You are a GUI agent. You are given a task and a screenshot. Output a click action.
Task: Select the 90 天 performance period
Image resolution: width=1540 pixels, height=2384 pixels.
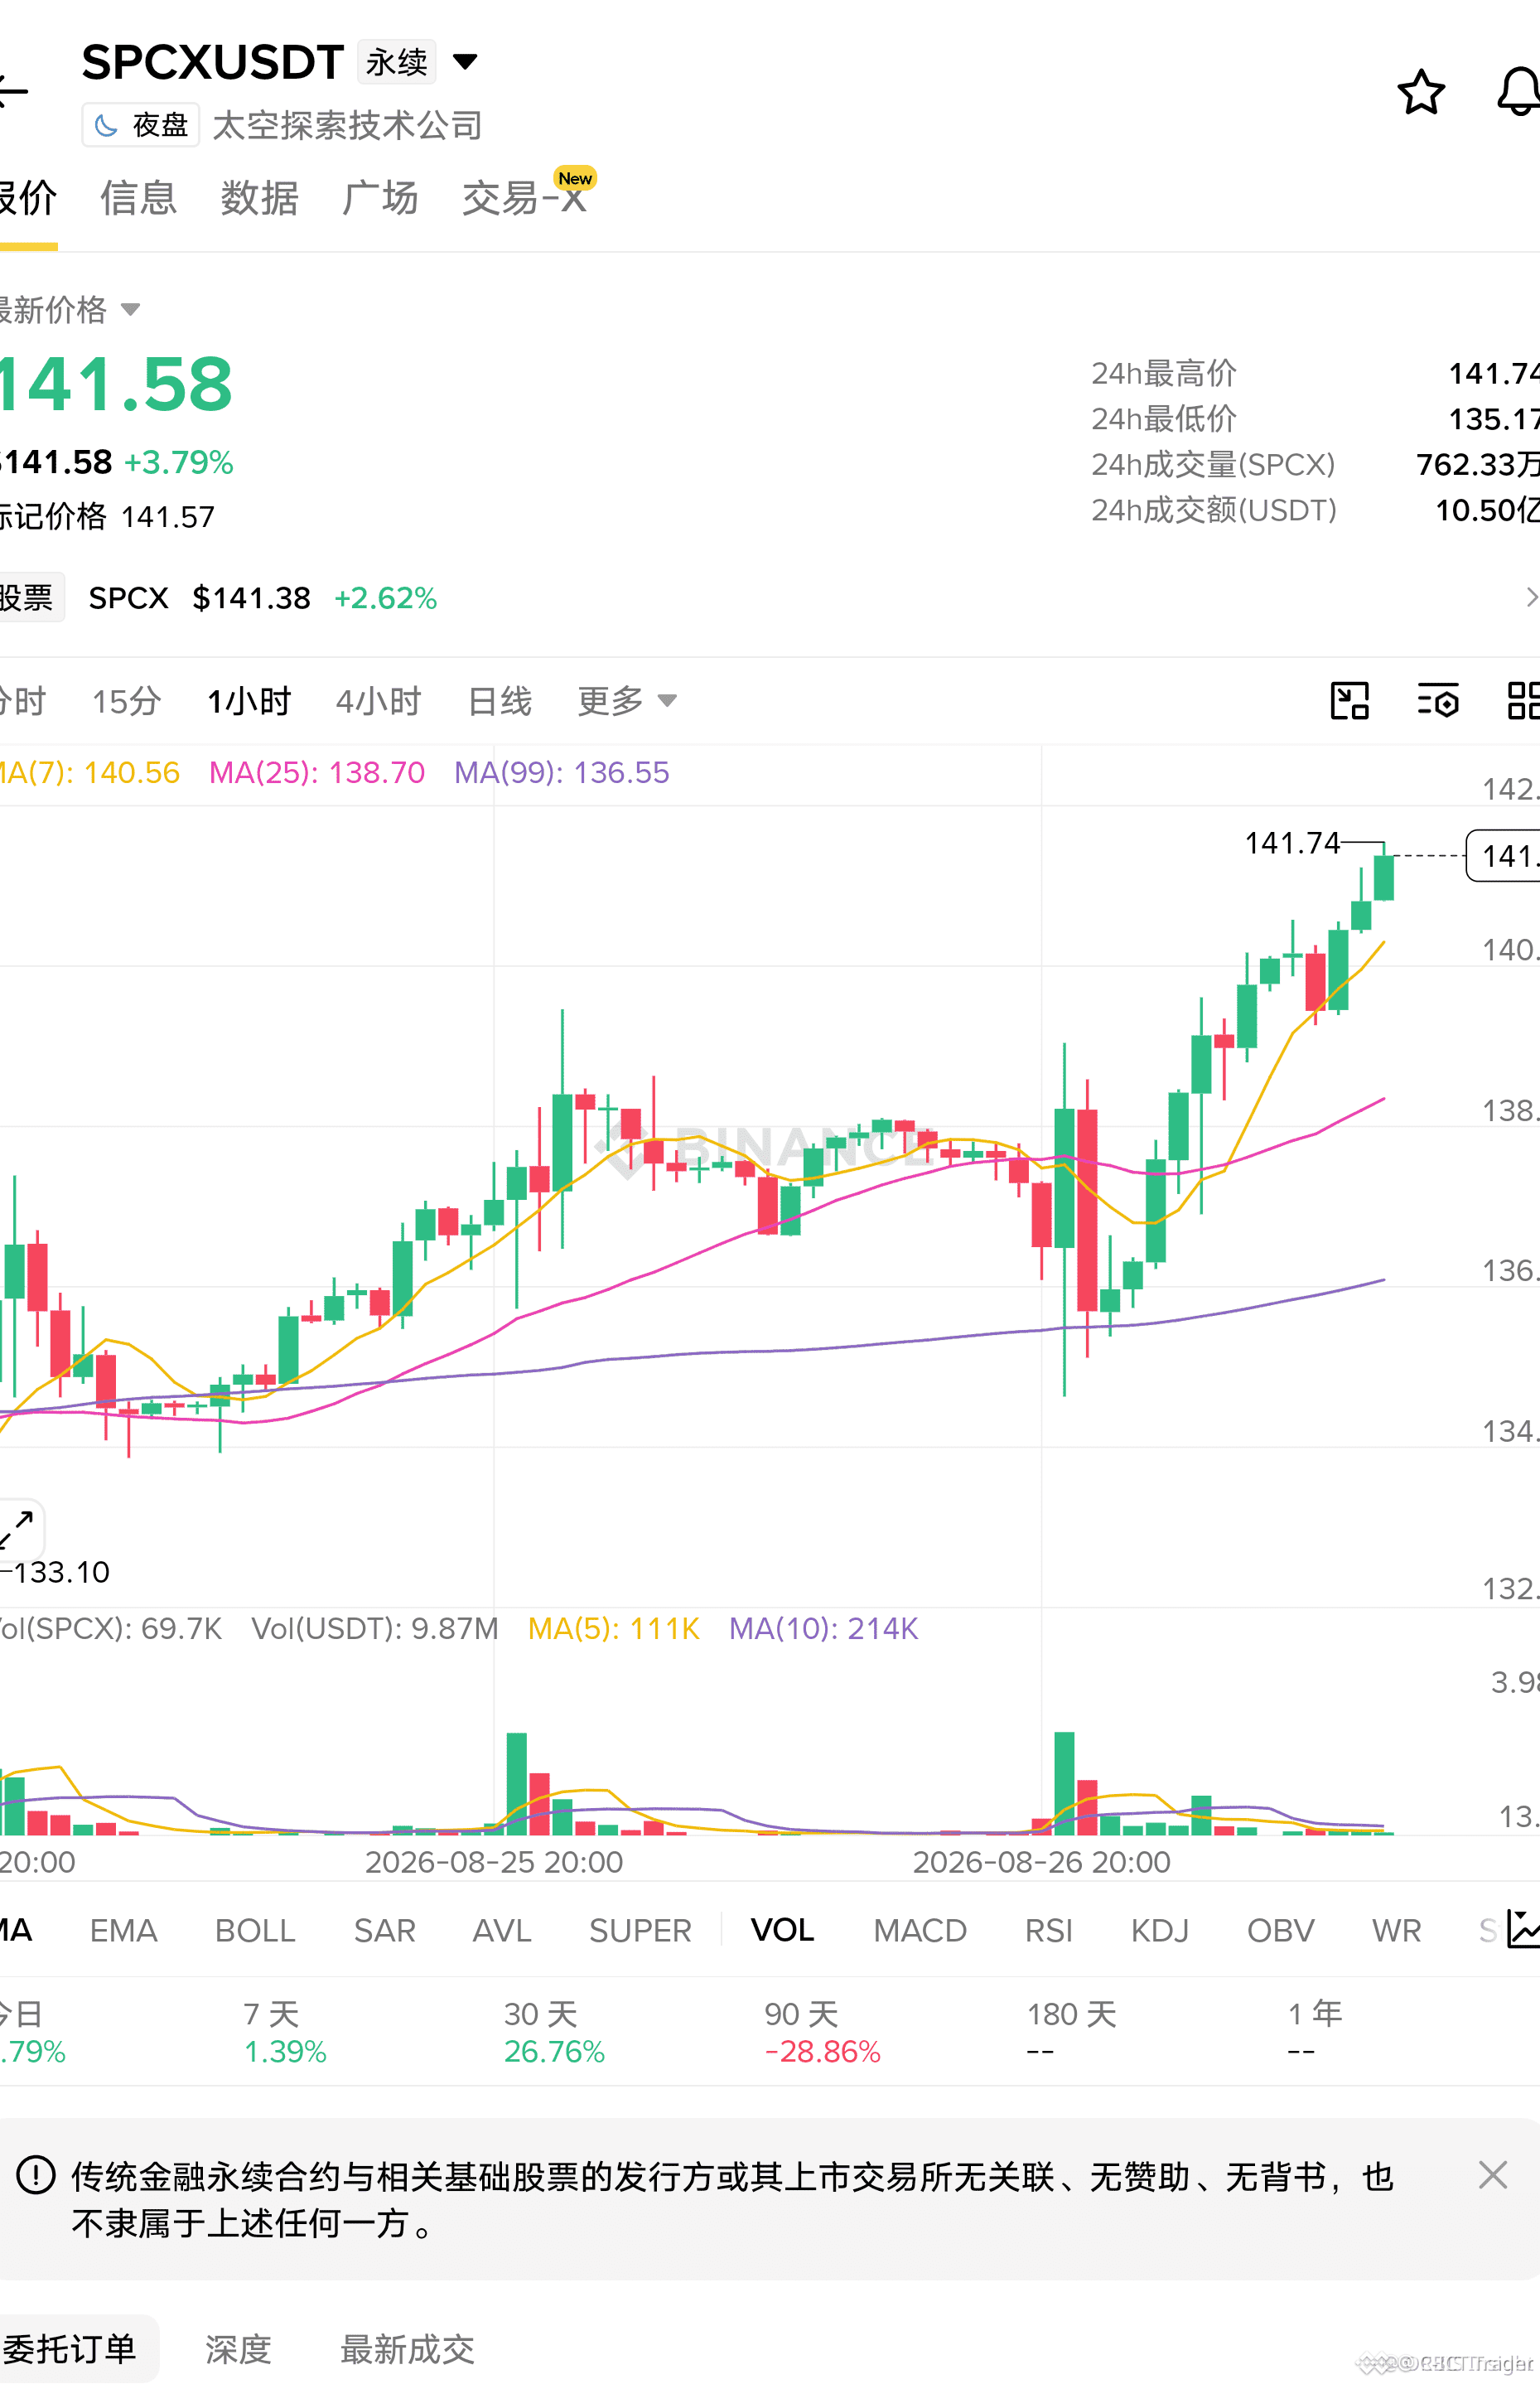click(x=822, y=2032)
